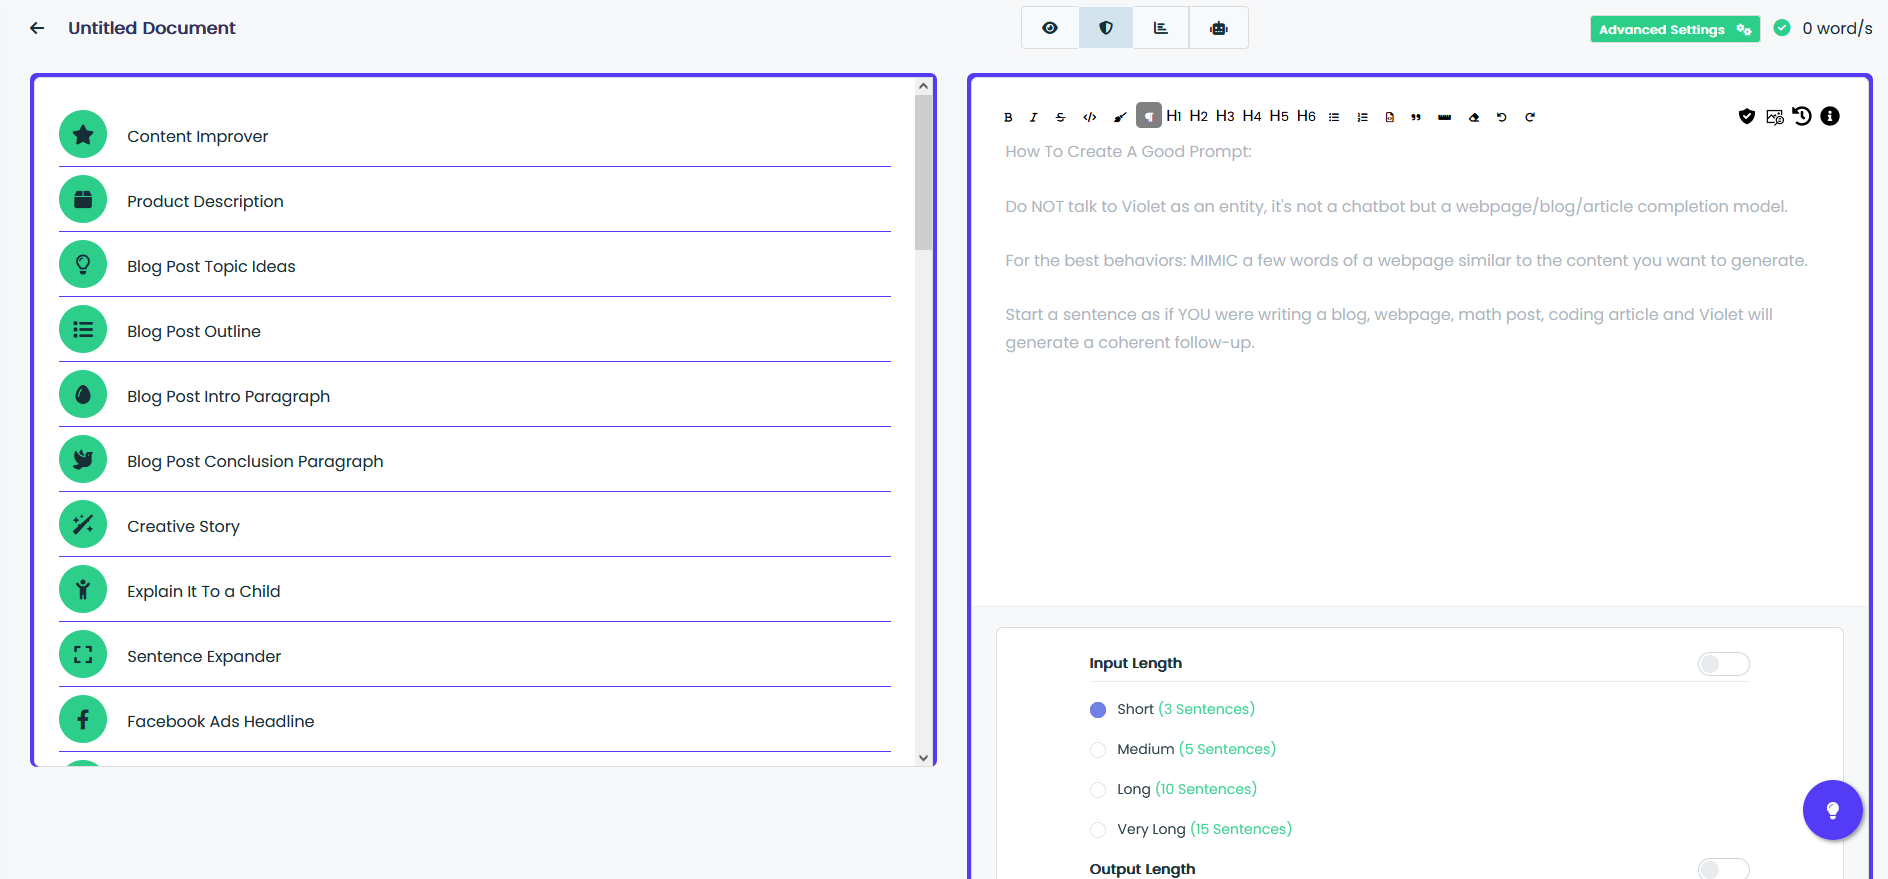The width and height of the screenshot is (1888, 879).
Task: Undo the last edit
Action: [x=1501, y=117]
